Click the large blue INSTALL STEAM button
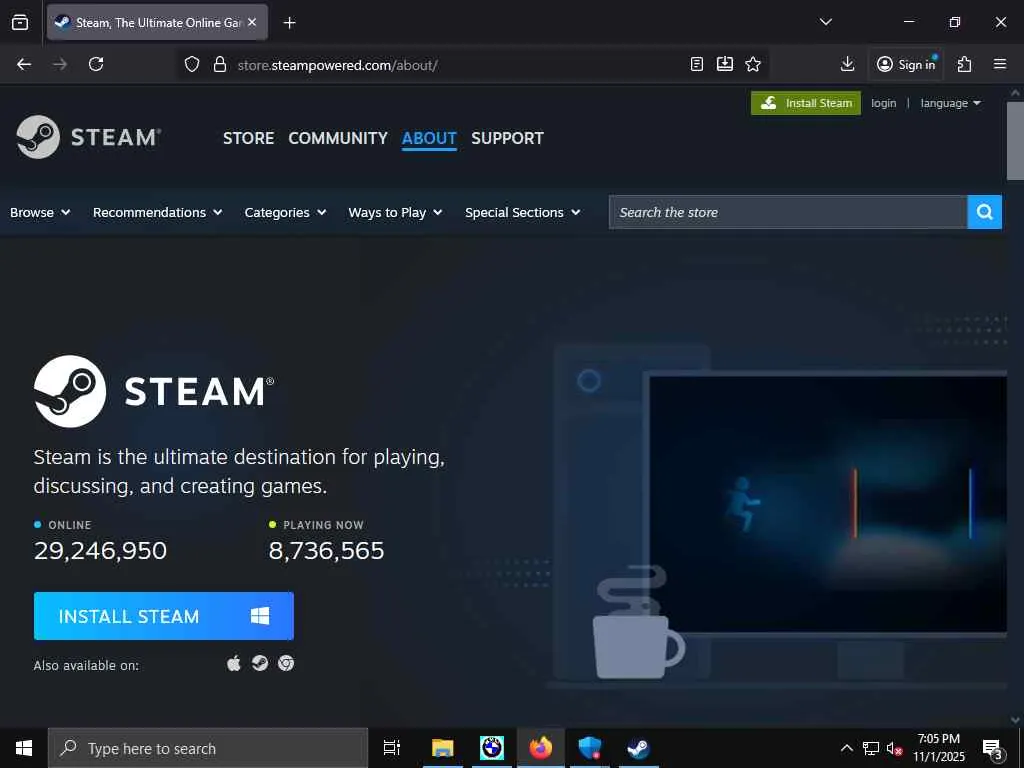The image size is (1024, 768). point(164,616)
